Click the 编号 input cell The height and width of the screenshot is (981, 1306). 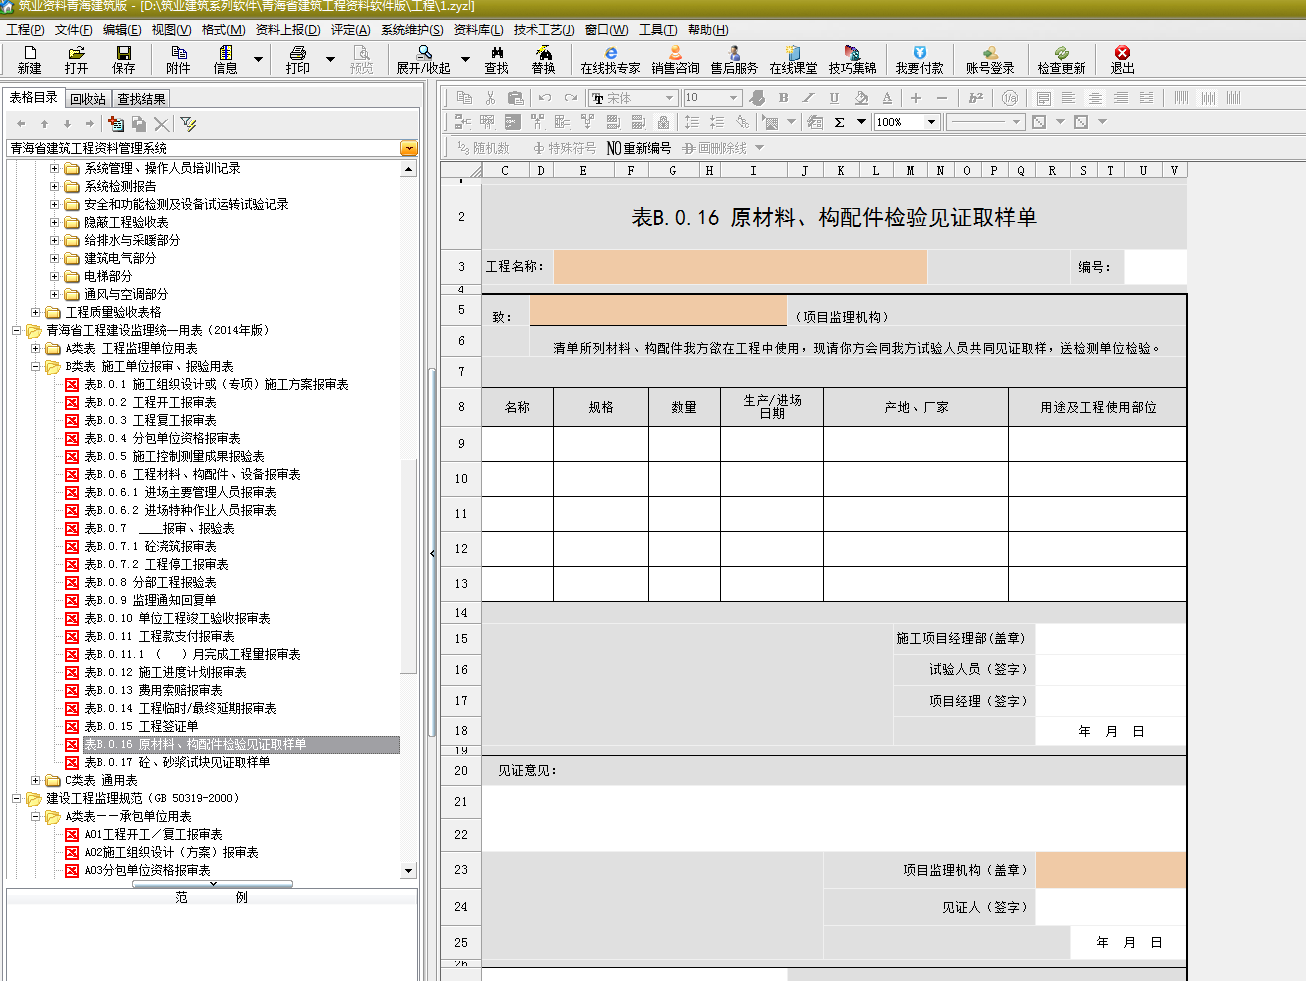click(x=1155, y=267)
